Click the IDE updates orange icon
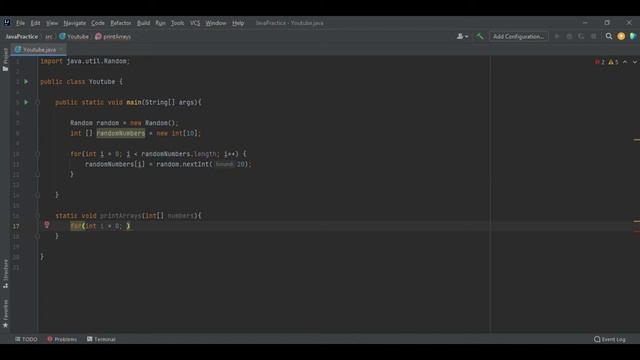This screenshot has height=360, width=640. (621, 37)
